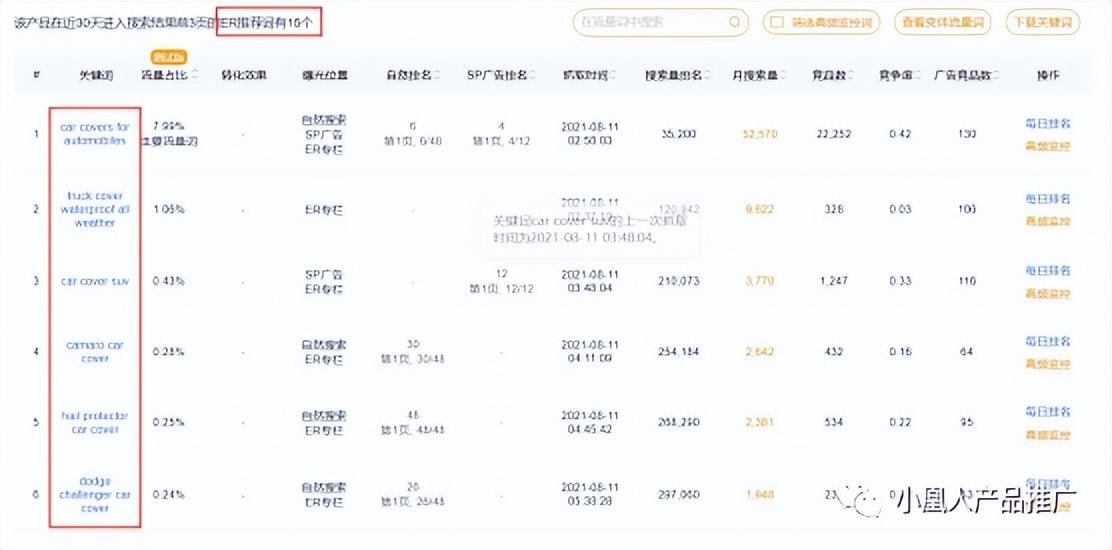Click the search magnifier icon in search box
This screenshot has width=1112, height=550.
[734, 22]
